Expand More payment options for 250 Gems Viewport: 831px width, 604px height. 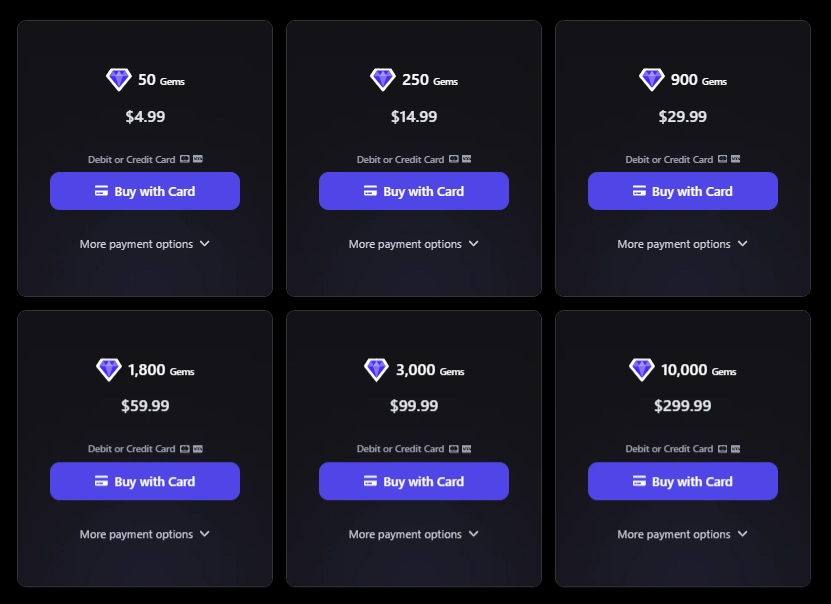(x=414, y=244)
